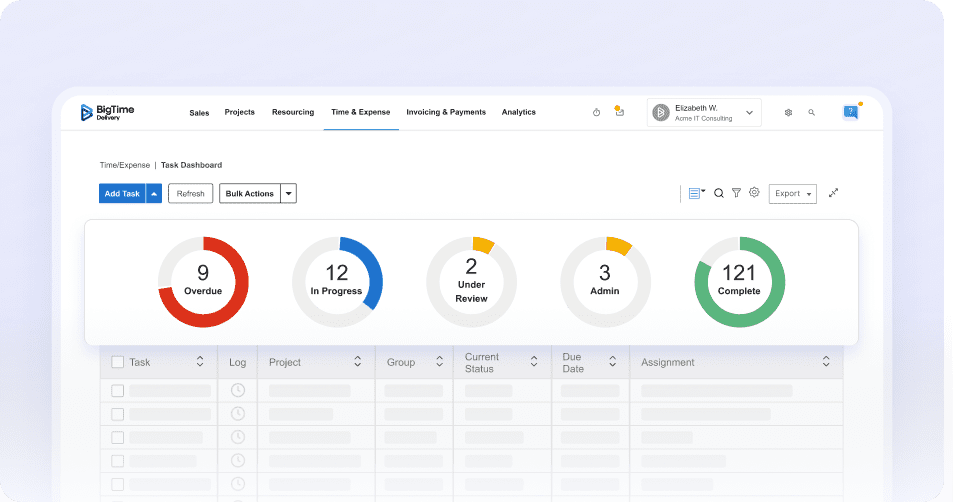953x502 pixels.
Task: Tick the select-all checkbox in Task header
Action: 118,362
